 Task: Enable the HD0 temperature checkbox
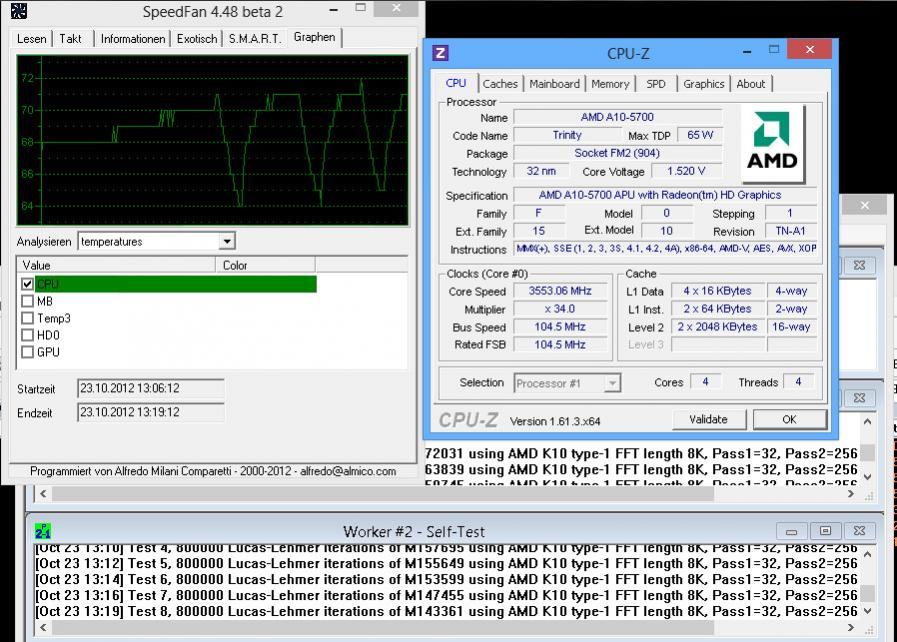point(27,335)
